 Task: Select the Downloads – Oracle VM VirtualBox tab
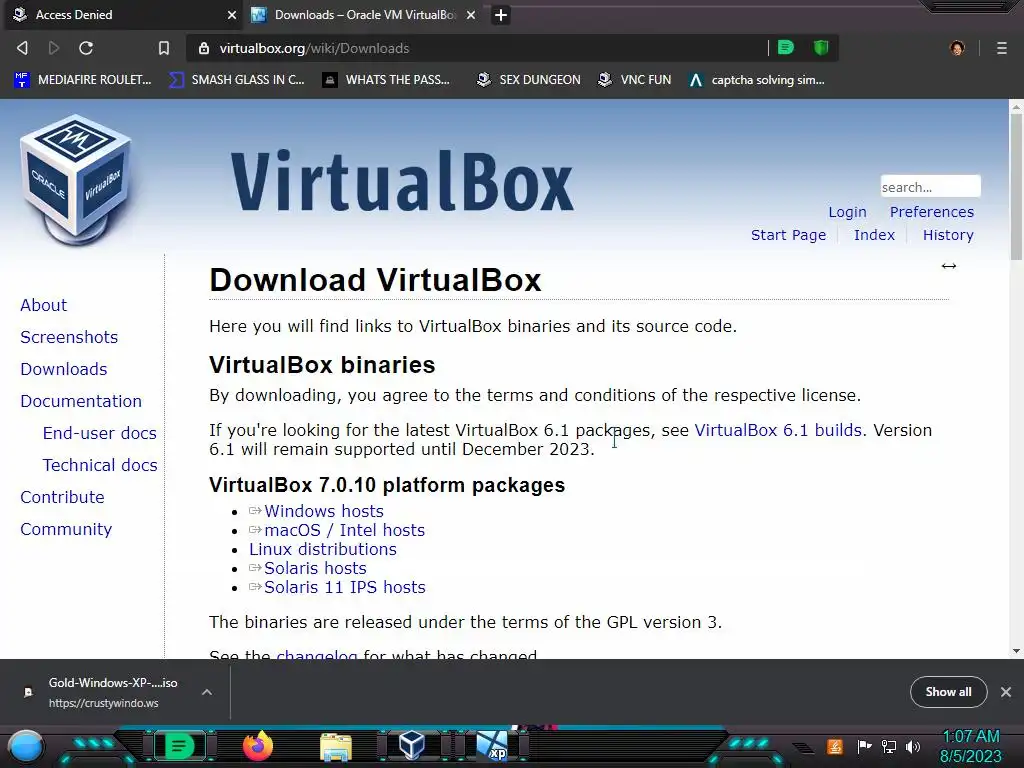click(x=364, y=15)
